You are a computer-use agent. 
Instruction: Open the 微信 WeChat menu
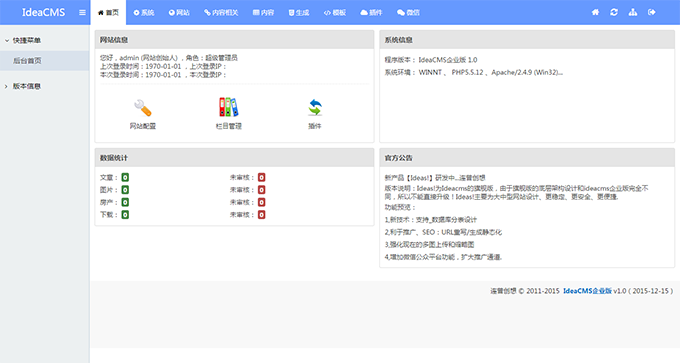point(408,13)
